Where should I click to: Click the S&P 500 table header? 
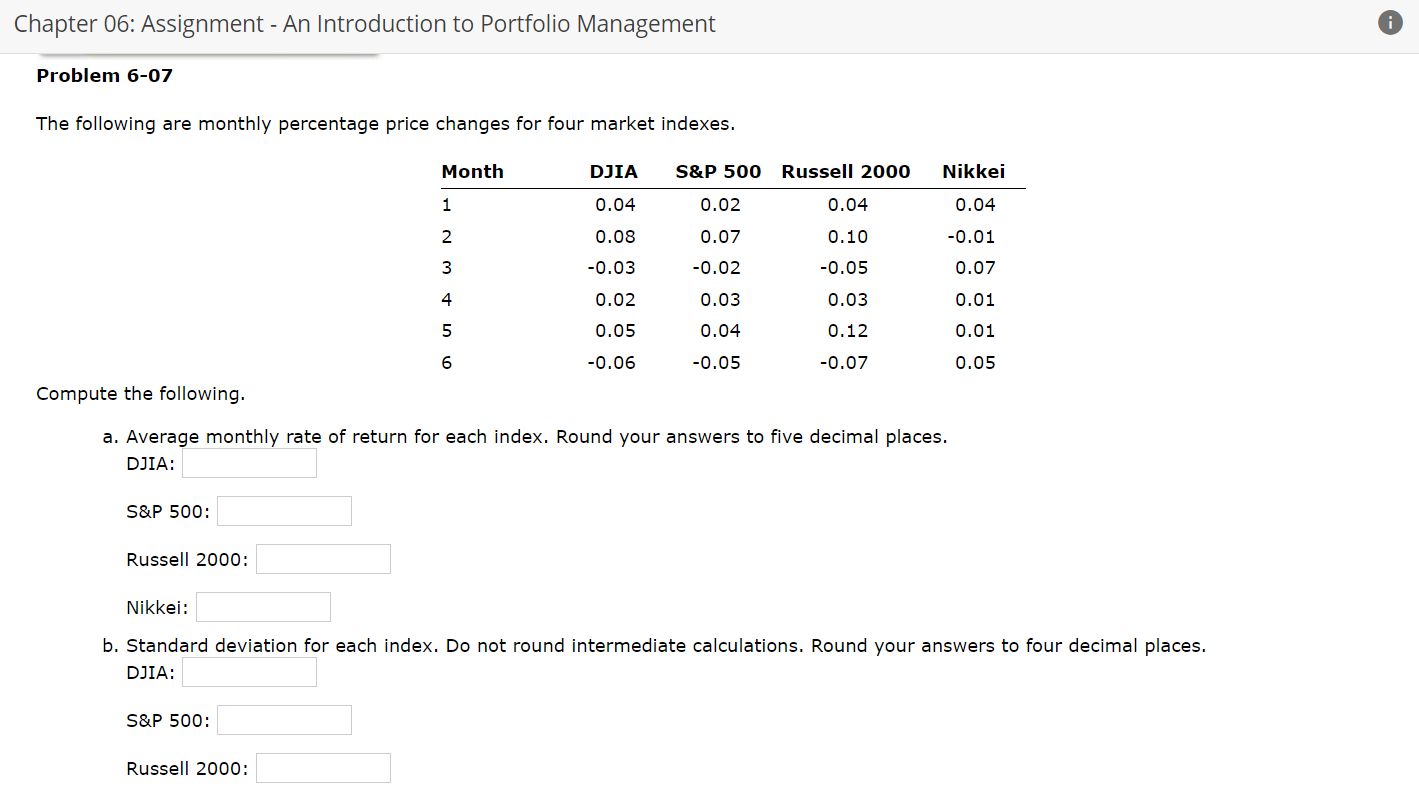click(718, 171)
